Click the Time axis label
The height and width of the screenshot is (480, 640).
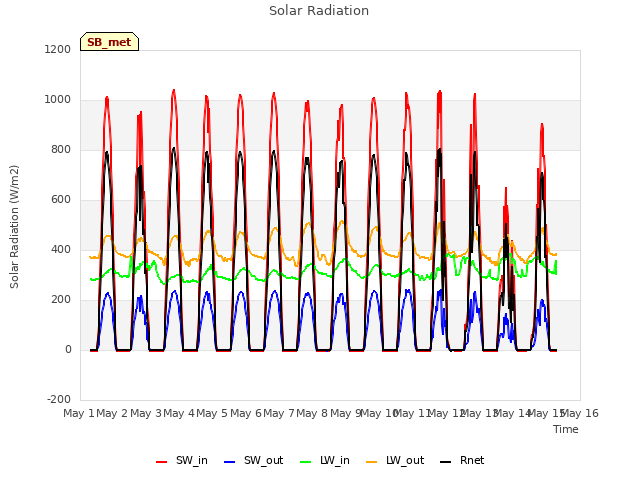566,429
